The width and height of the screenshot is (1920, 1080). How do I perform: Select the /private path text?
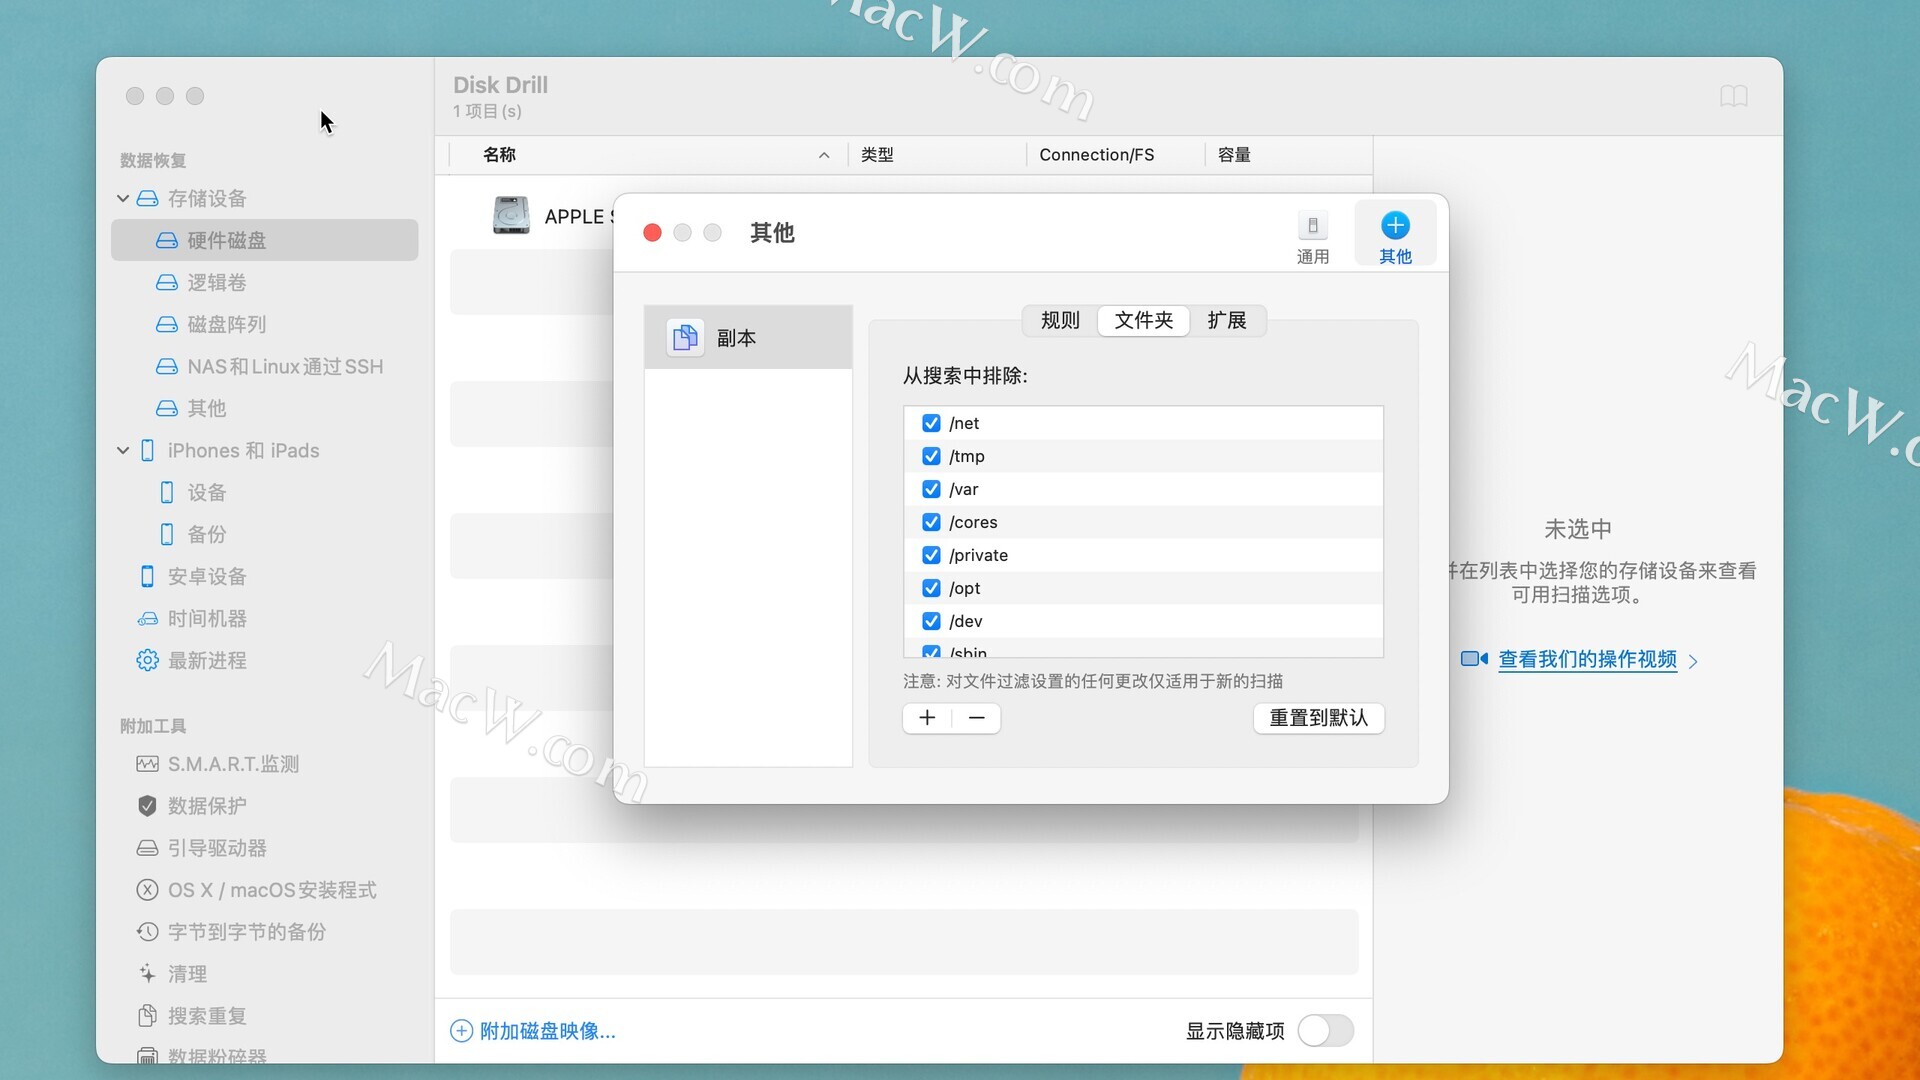coord(978,555)
